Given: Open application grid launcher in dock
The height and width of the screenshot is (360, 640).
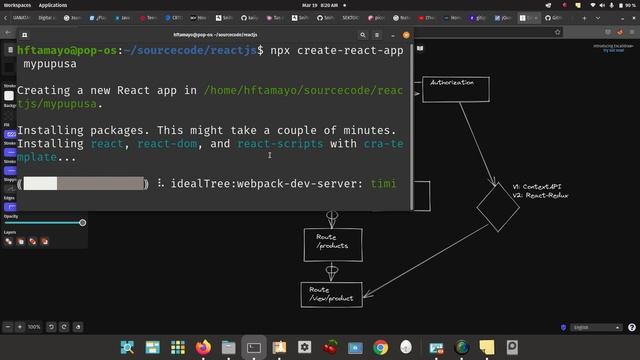Looking at the screenshot, I should pyautogui.click(x=178, y=347).
